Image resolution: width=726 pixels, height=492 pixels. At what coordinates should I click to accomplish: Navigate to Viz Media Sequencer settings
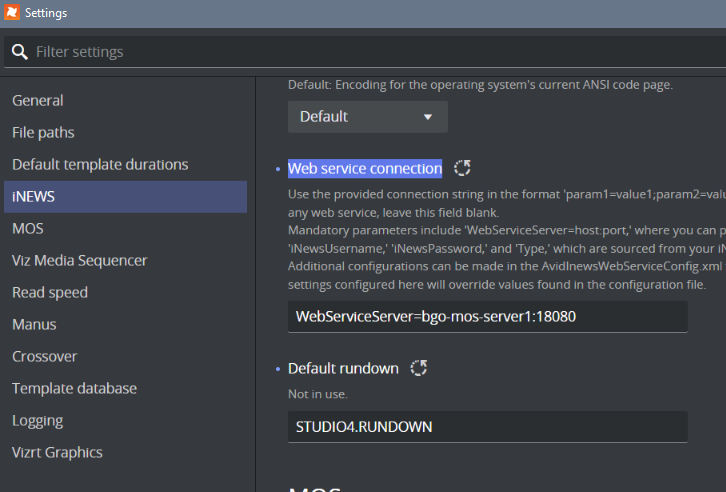click(80, 261)
